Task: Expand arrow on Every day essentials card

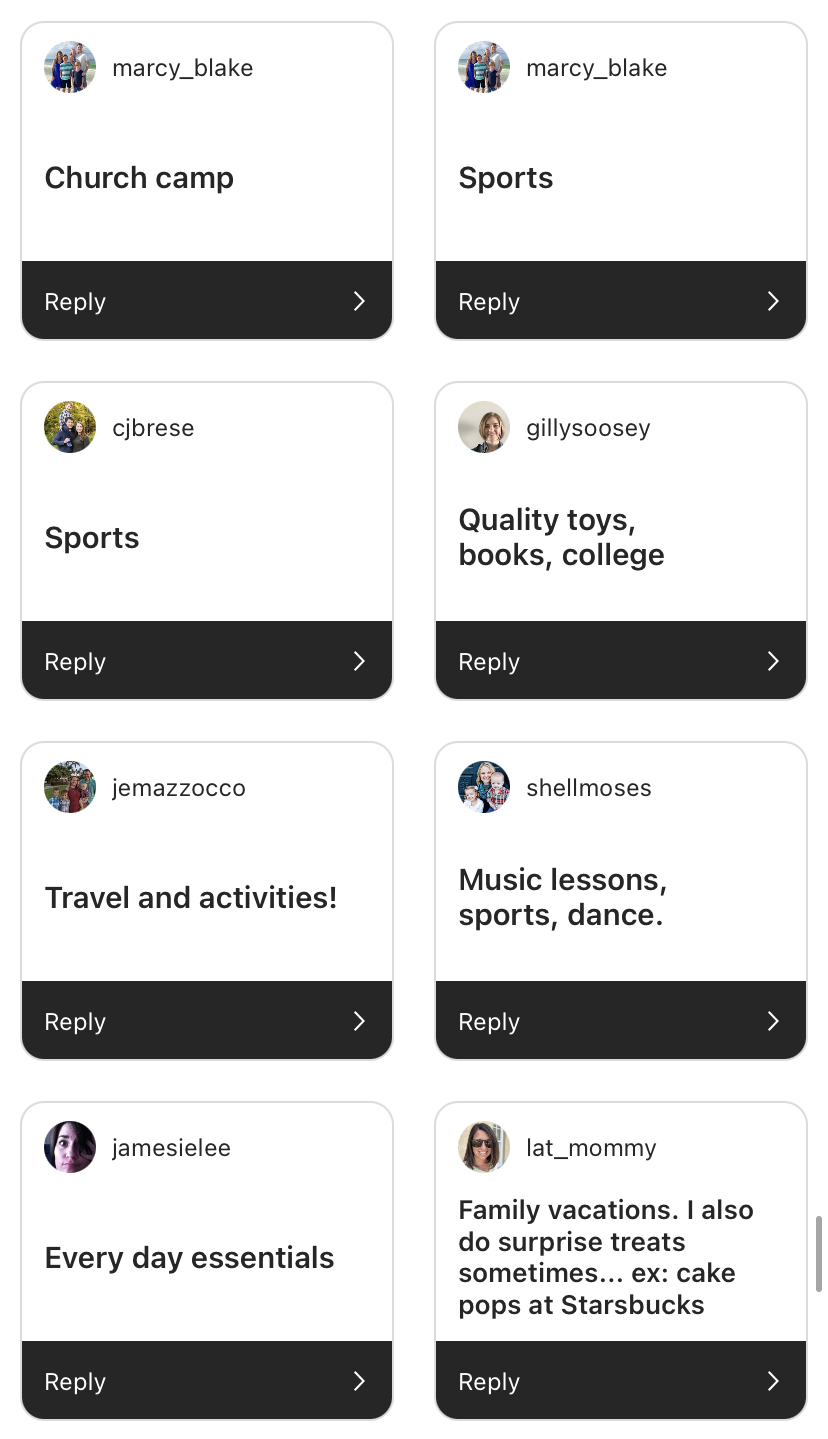Action: [x=359, y=1381]
